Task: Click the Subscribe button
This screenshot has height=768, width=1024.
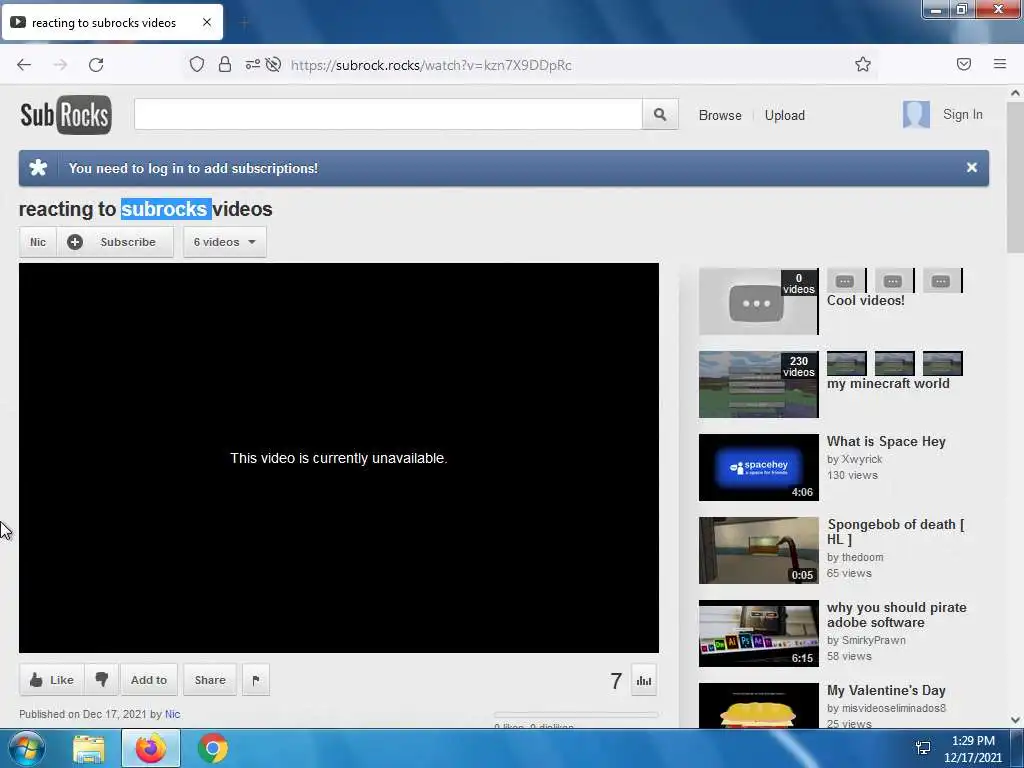Action: 115,242
